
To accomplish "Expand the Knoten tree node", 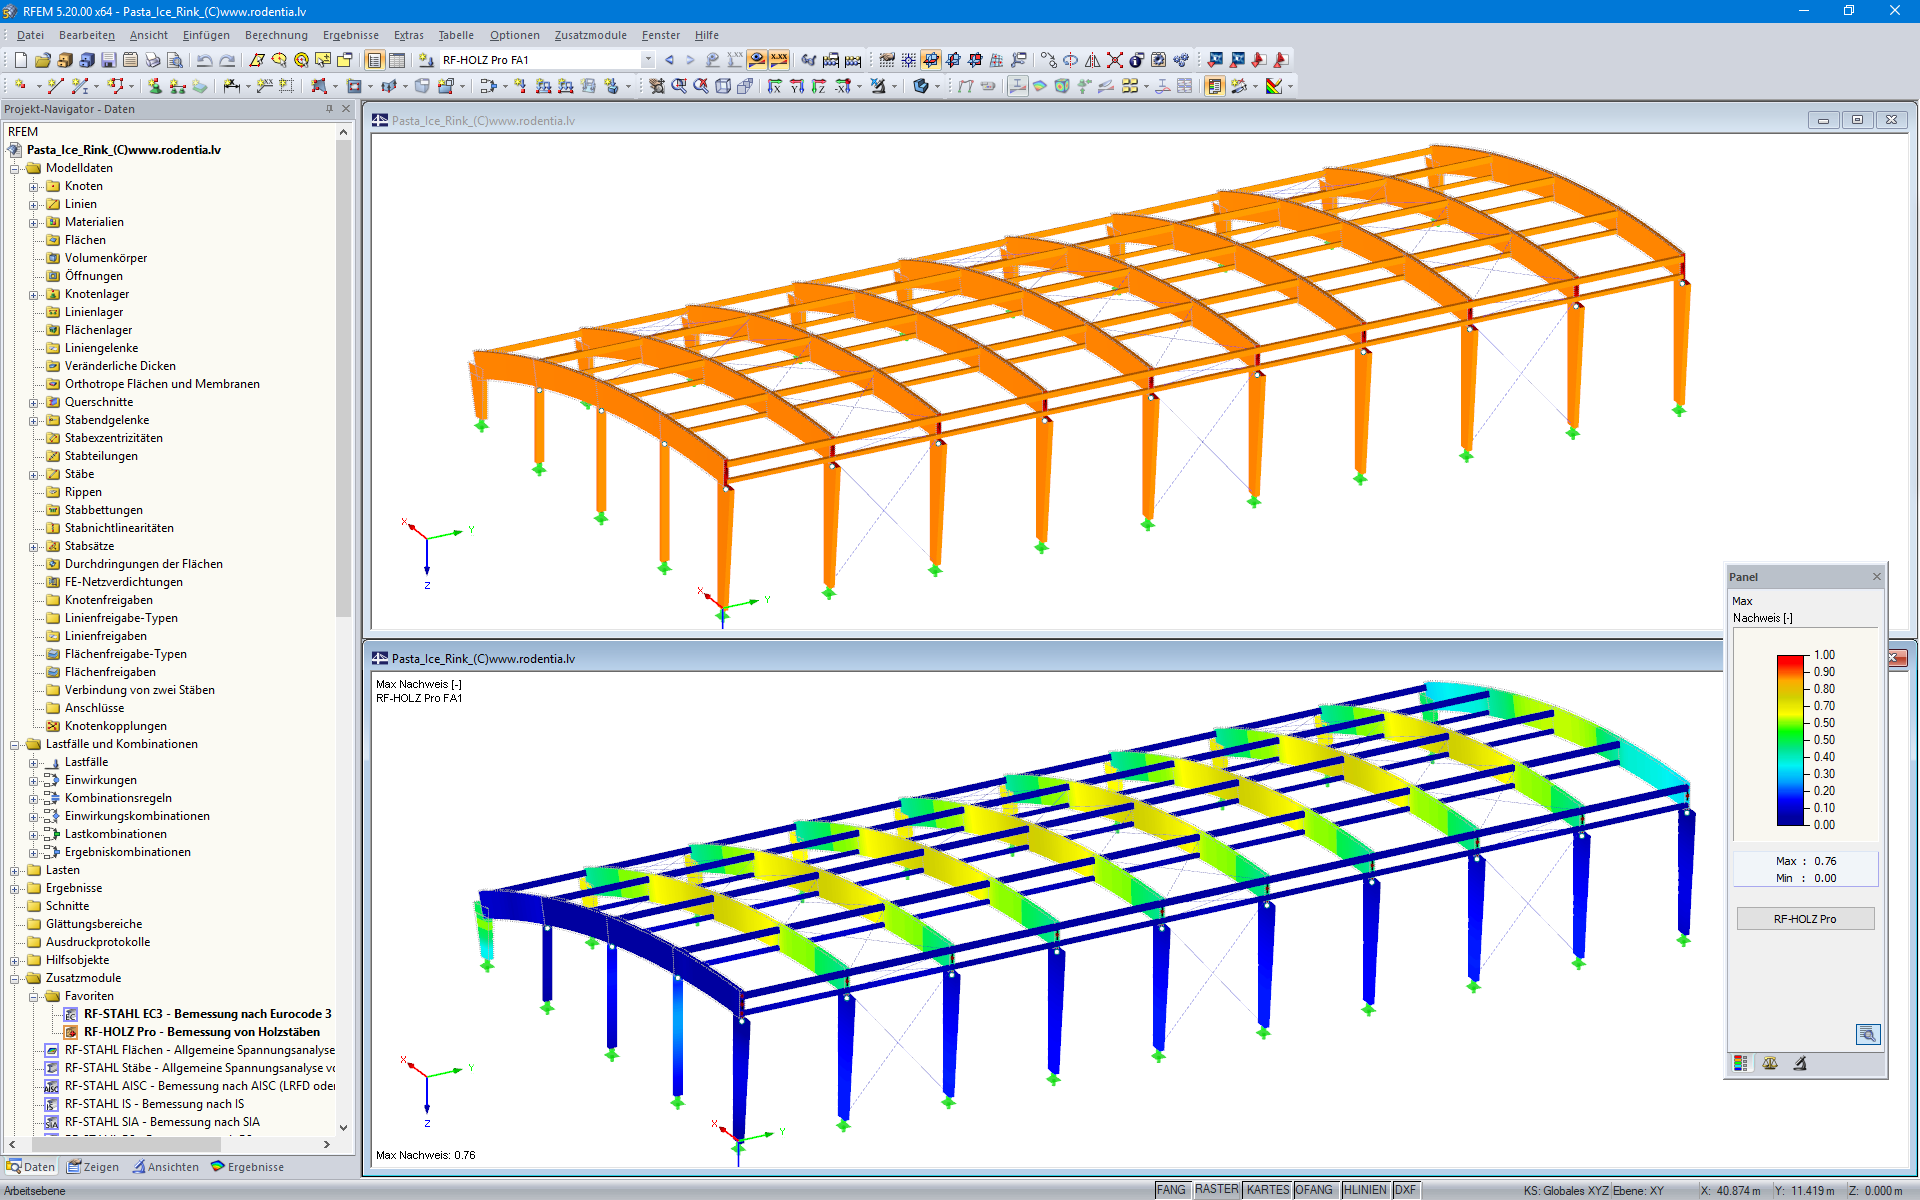I will (32, 185).
